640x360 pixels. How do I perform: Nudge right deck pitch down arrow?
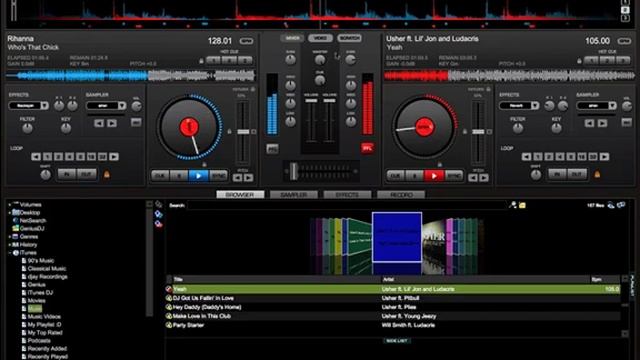[473, 178]
